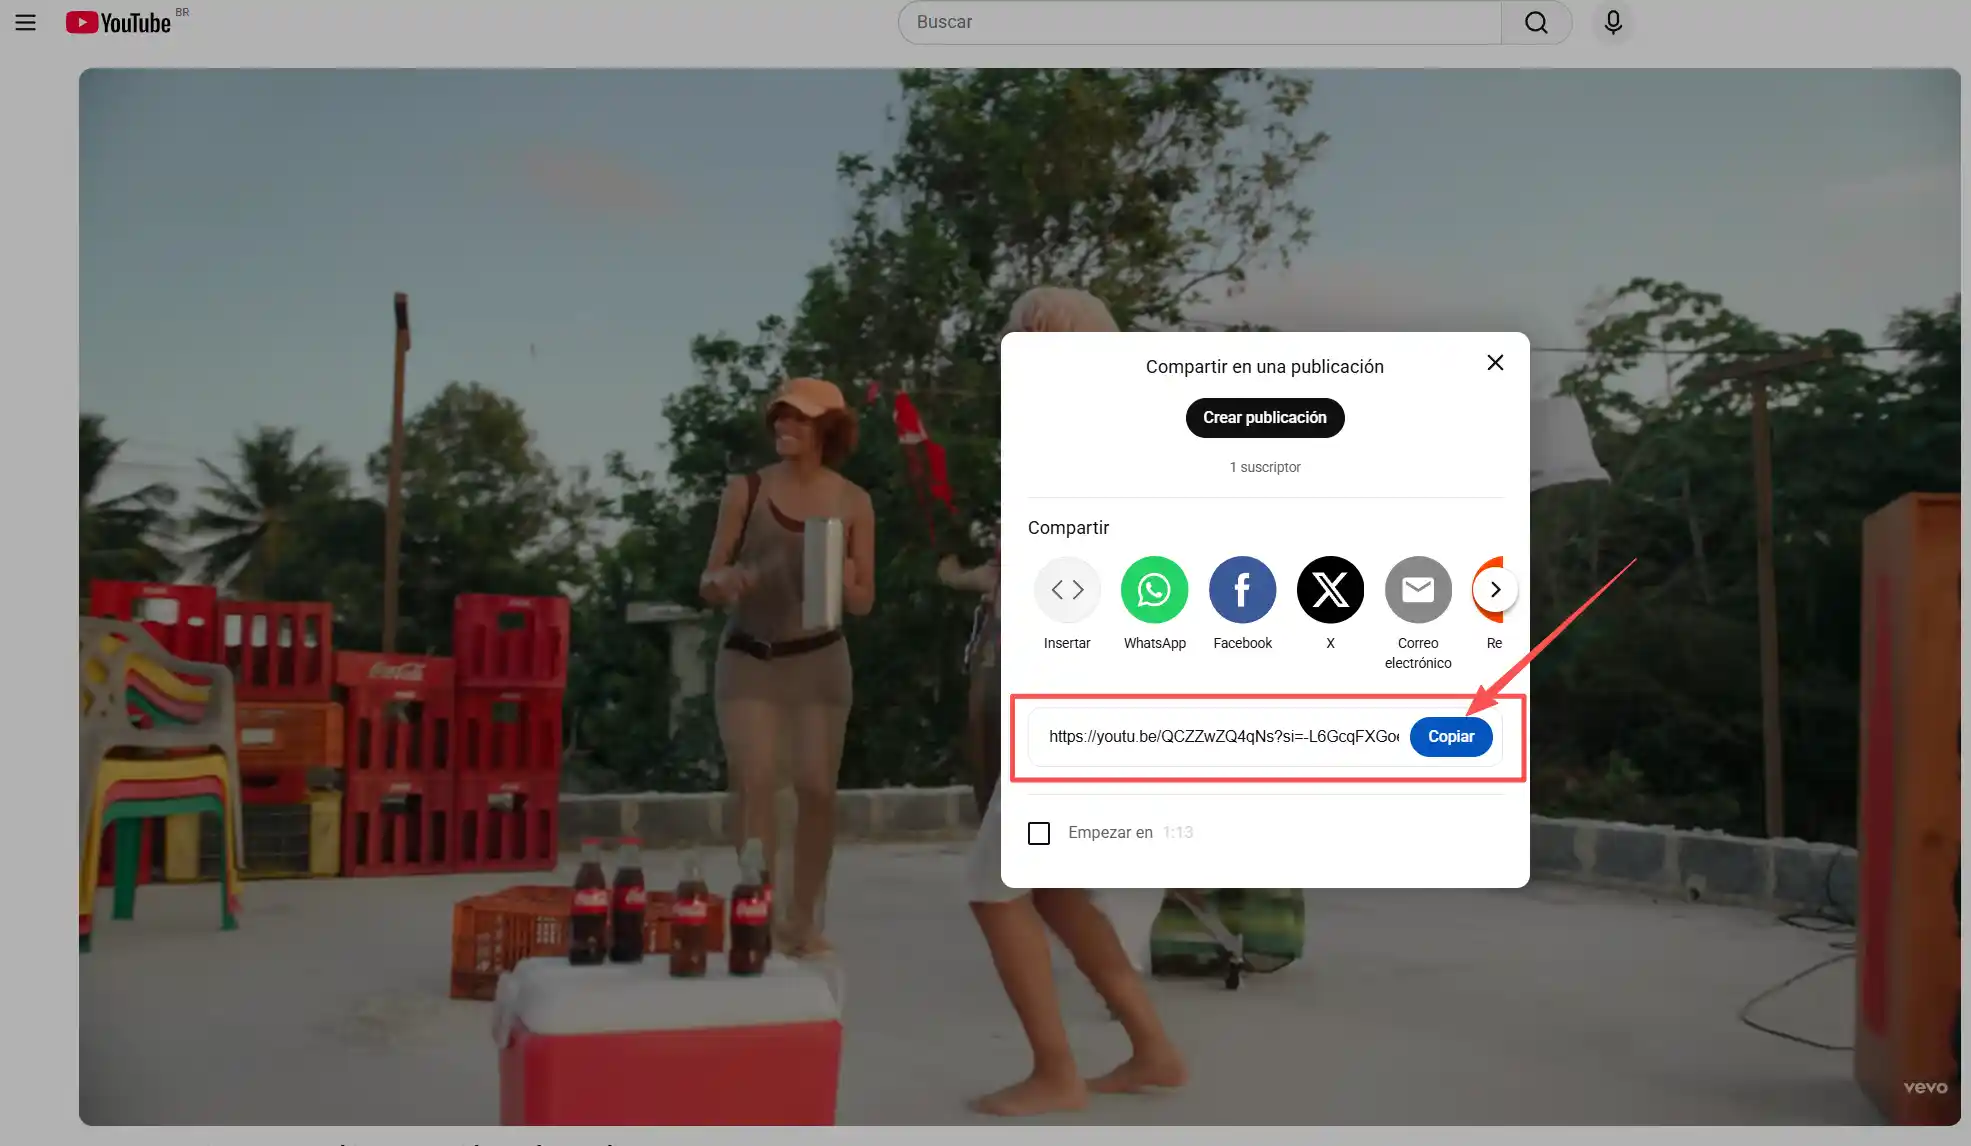Click Crear publicación button
The height and width of the screenshot is (1146, 1971).
[x=1264, y=417]
